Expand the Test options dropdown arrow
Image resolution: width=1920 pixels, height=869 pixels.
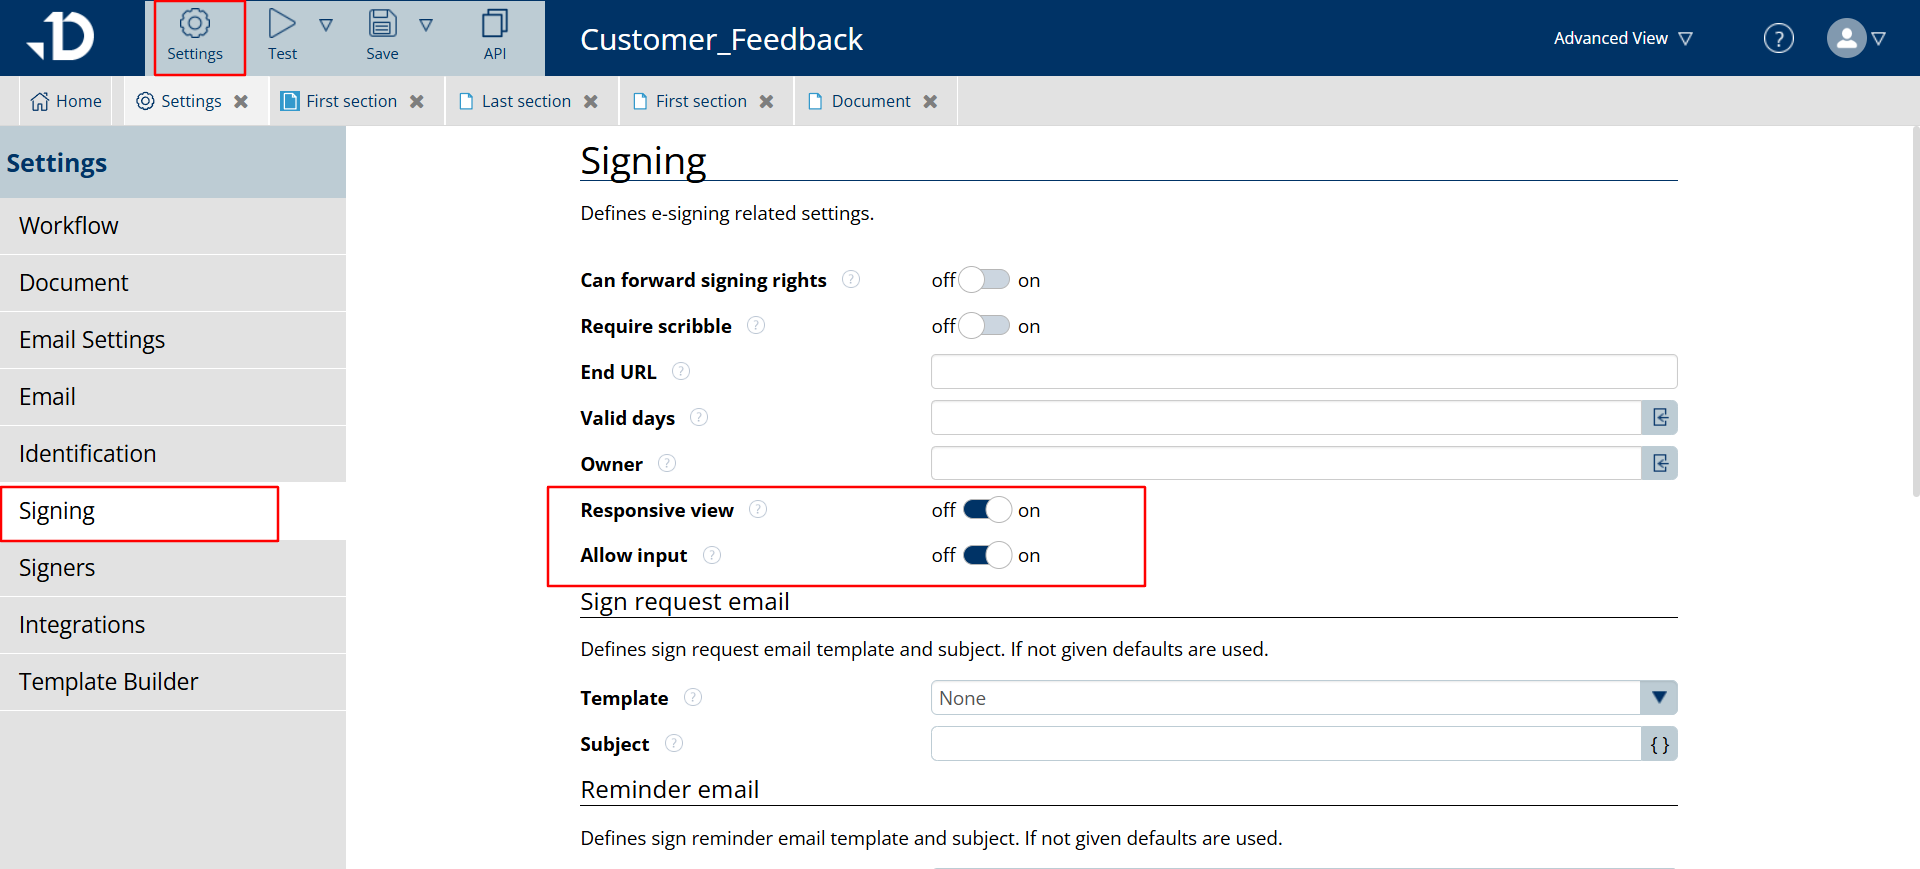point(326,25)
